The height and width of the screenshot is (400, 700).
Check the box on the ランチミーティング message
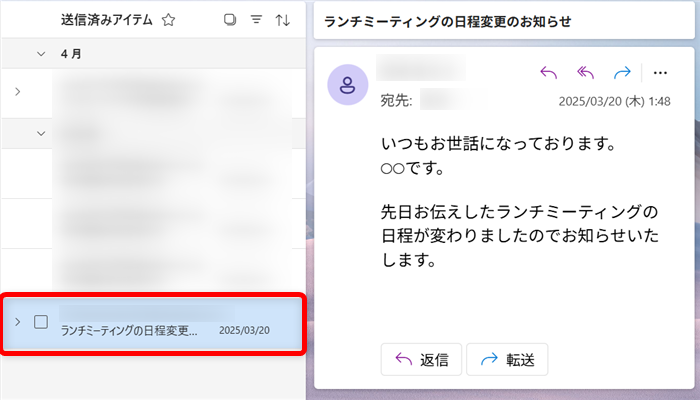click(41, 322)
